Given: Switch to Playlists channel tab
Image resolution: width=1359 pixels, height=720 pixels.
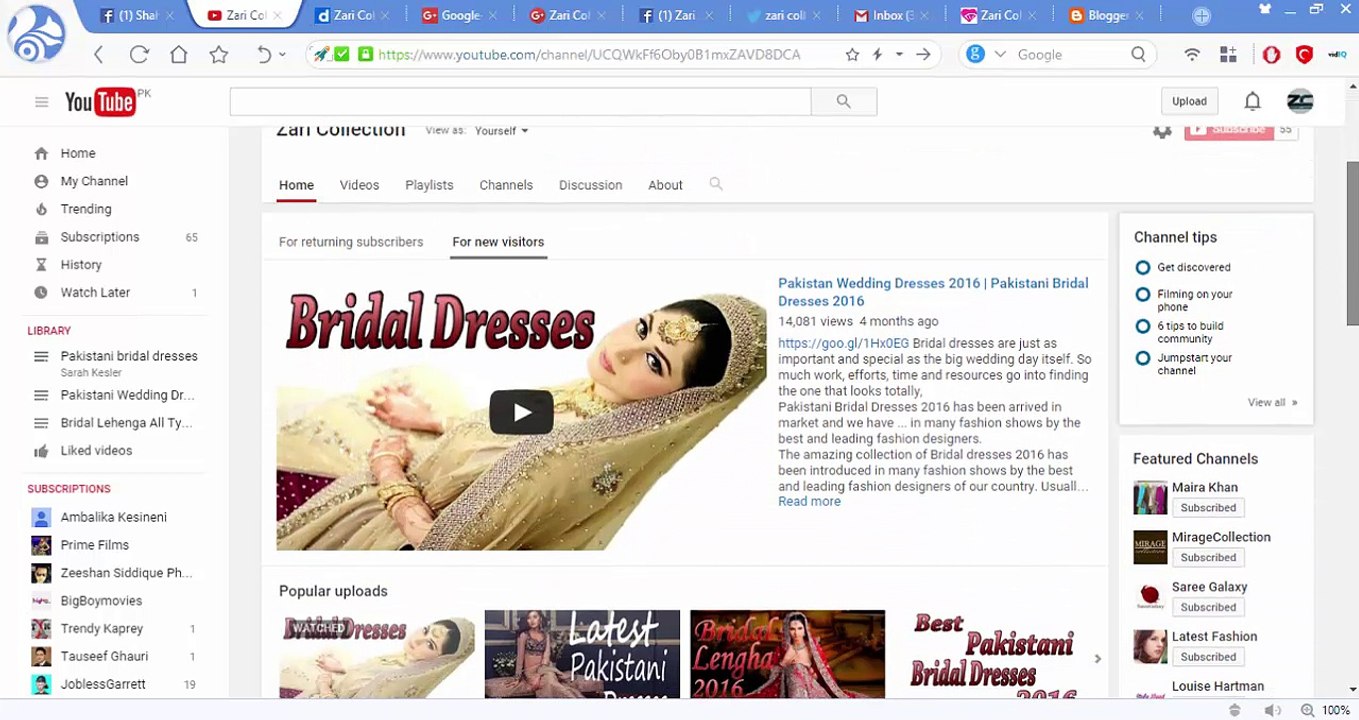Looking at the screenshot, I should pos(429,185).
